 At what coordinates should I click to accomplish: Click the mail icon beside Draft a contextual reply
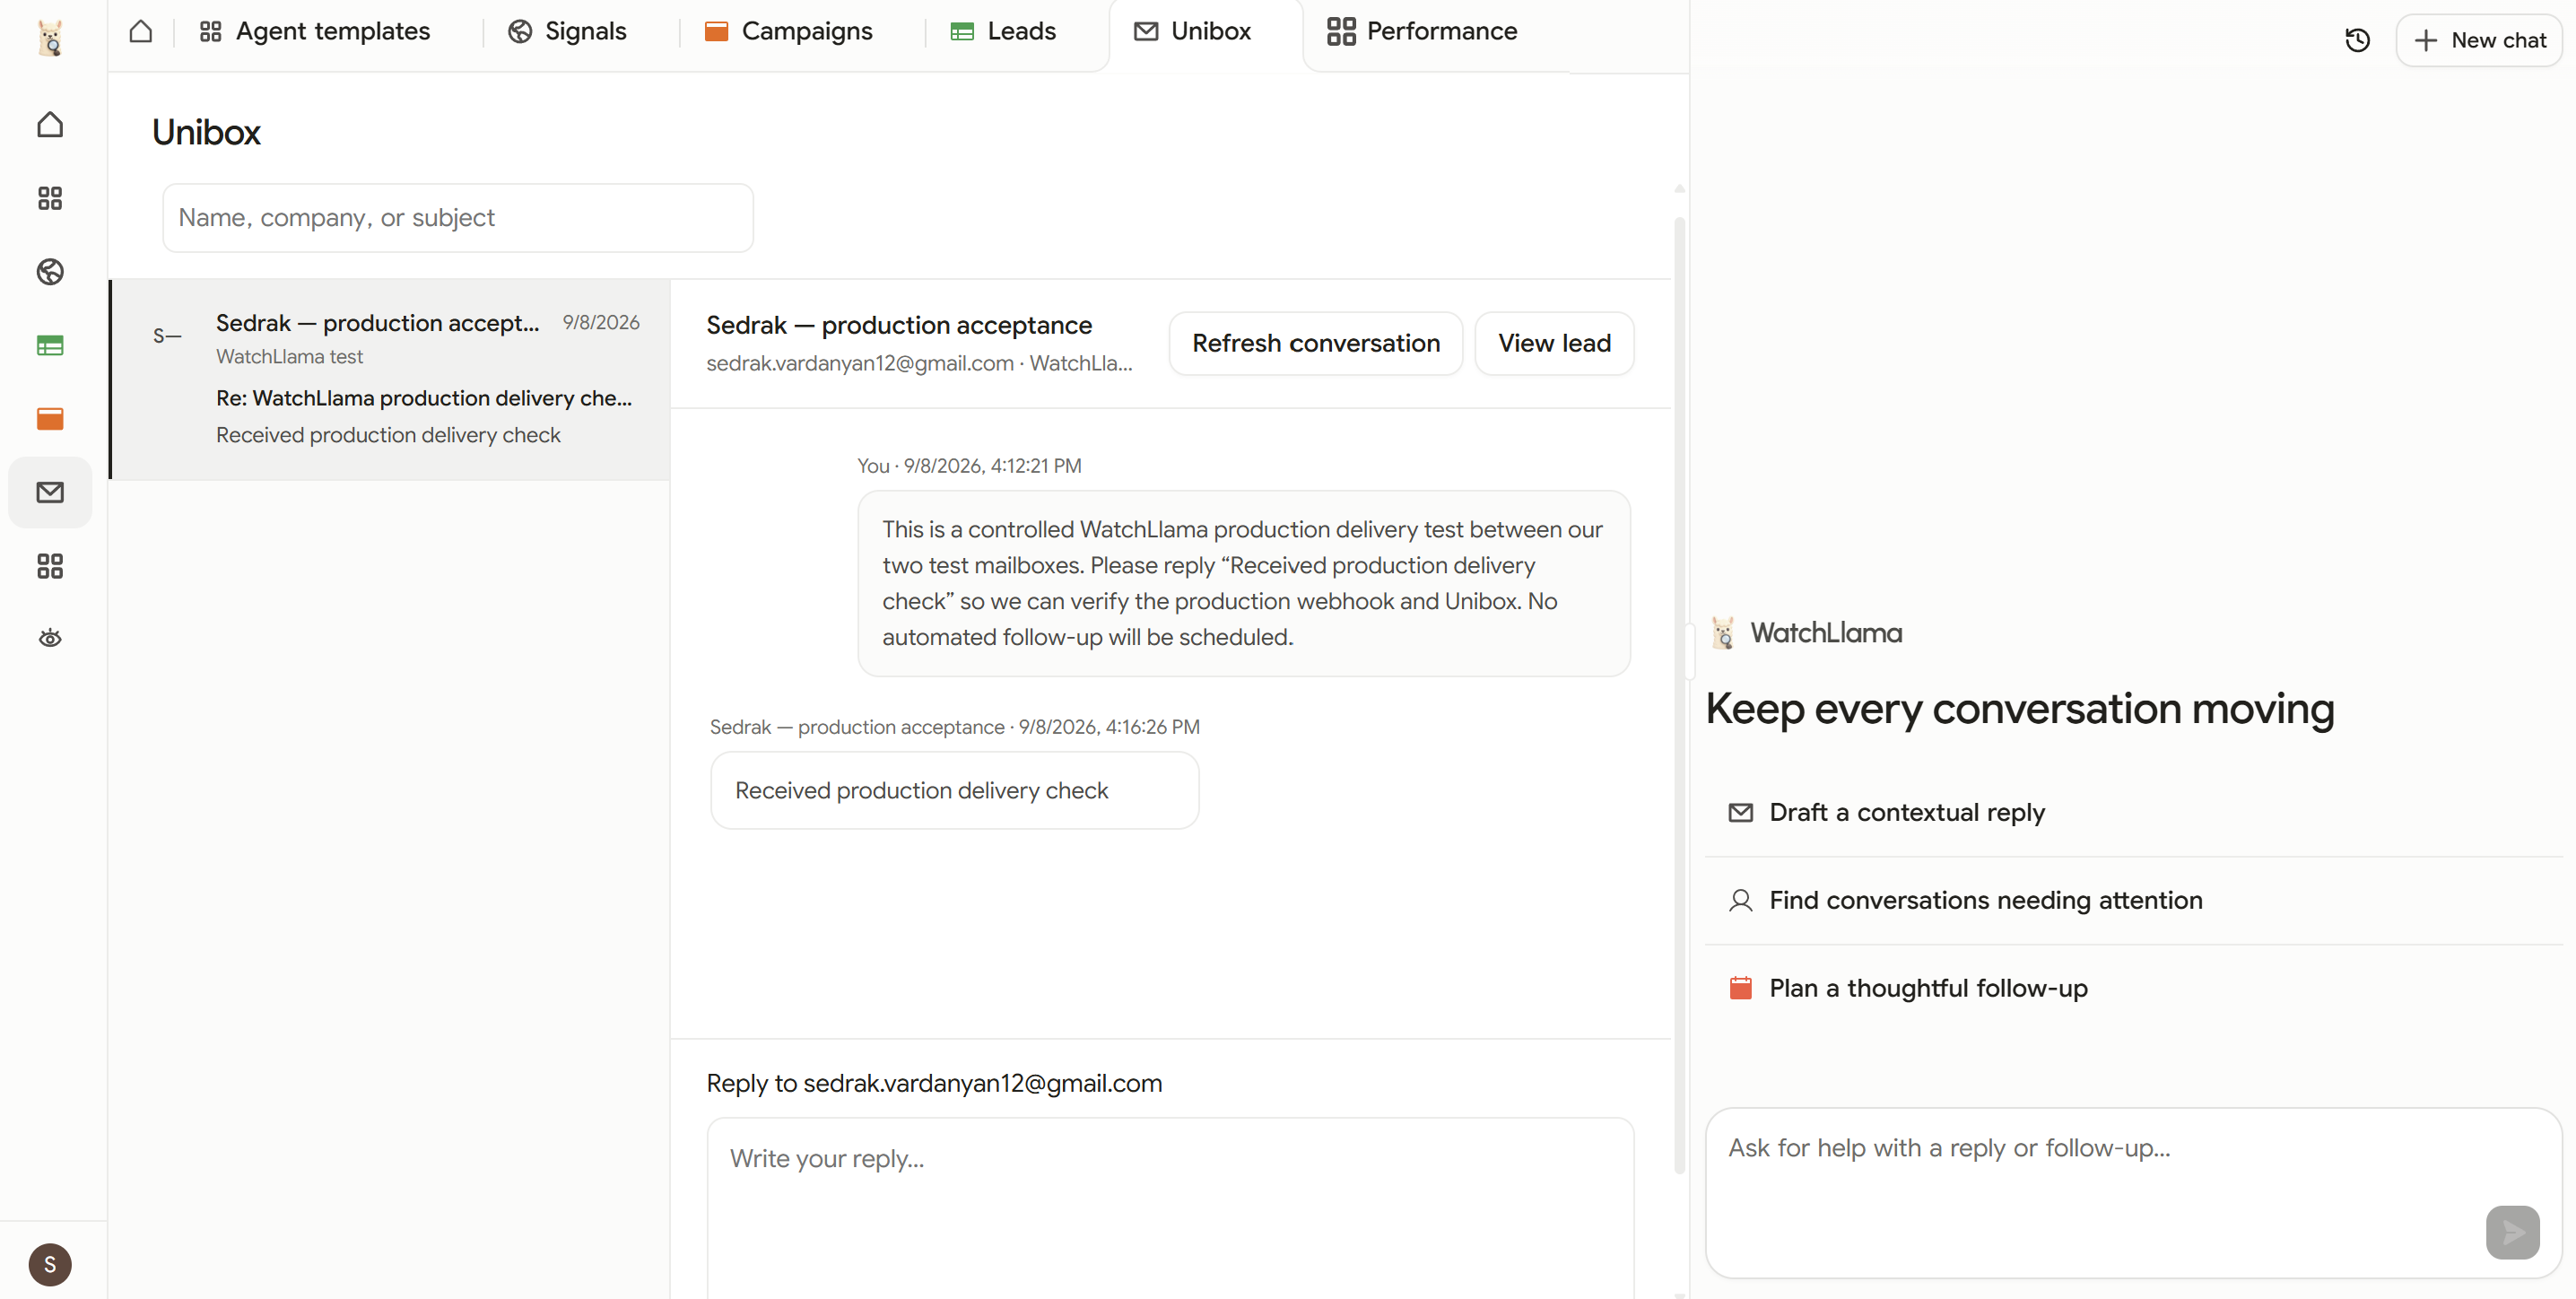click(x=1740, y=813)
